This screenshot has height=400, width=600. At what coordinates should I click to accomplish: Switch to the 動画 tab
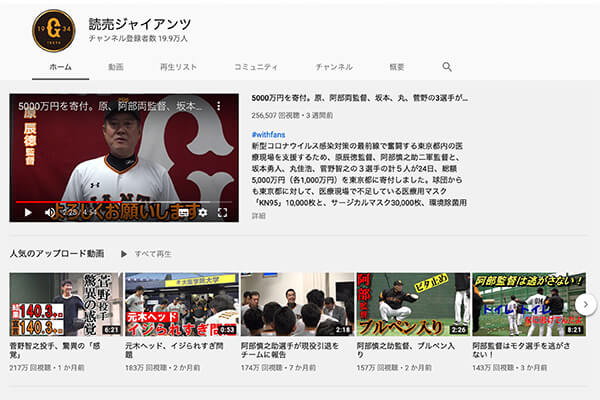pyautogui.click(x=116, y=67)
